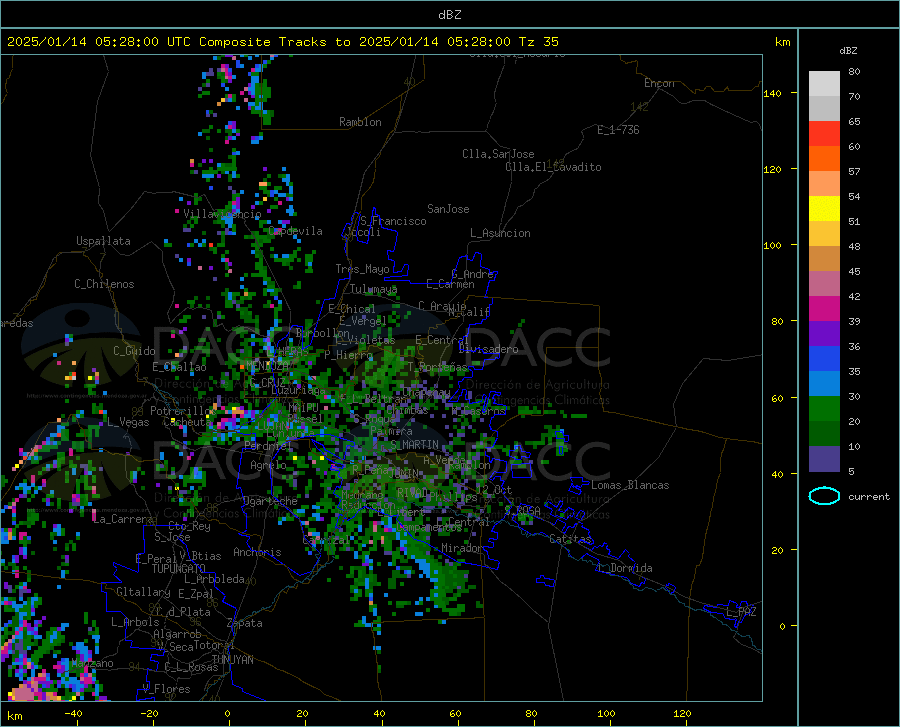This screenshot has height=727, width=900.
Task: Click the purple 5-10 dBZ legend swatch
Action: [824, 458]
